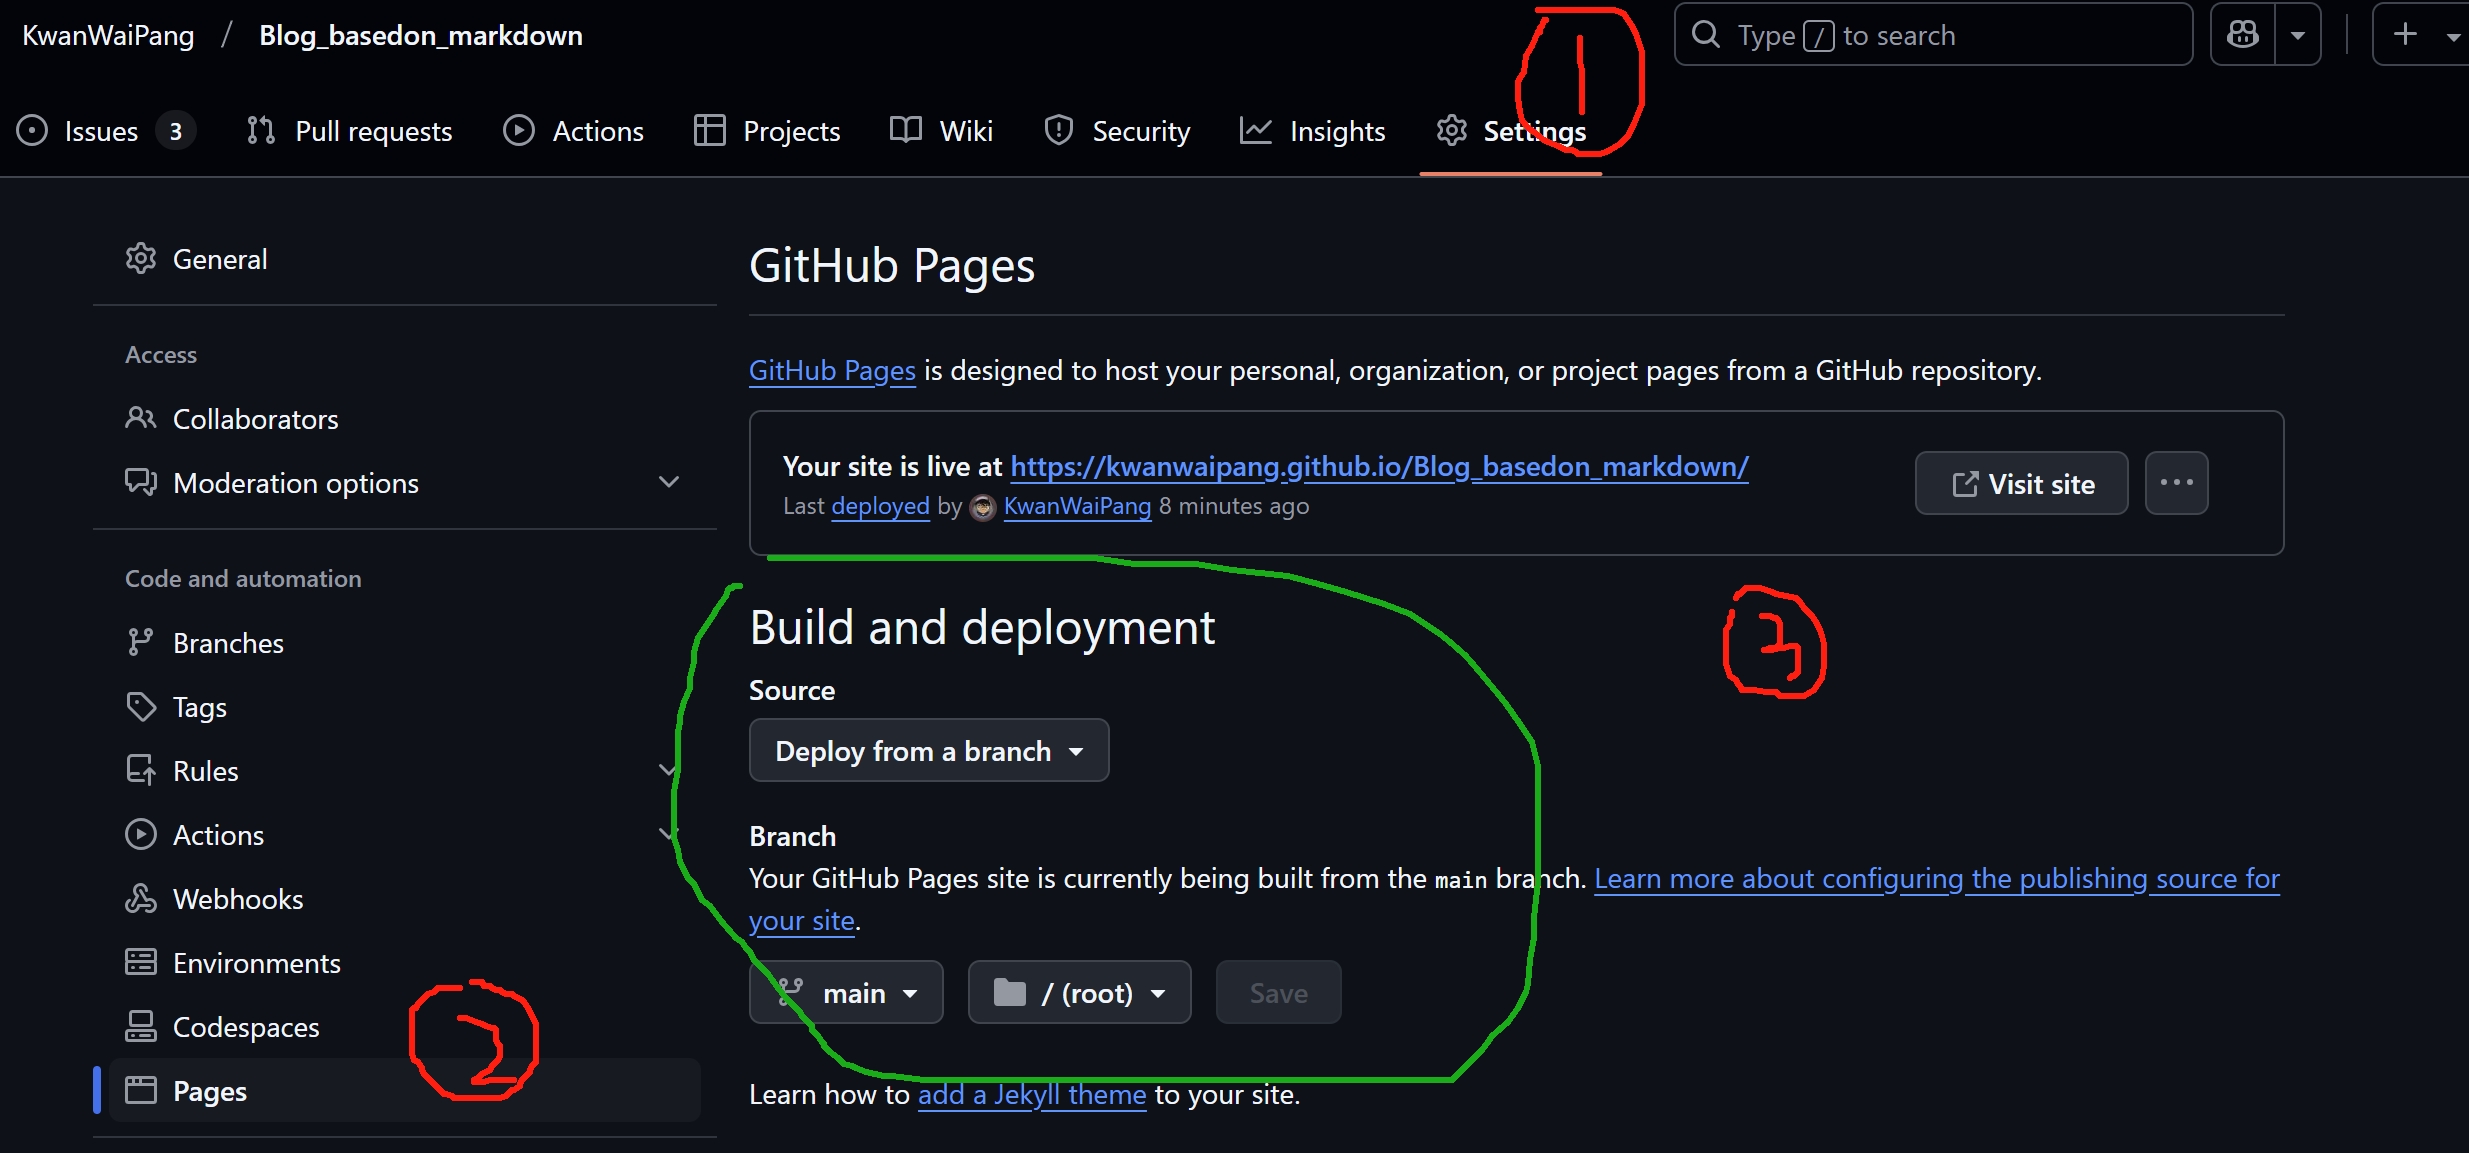Screen dimensions: 2469x1153
Task: Open KwanWaiPang owner link in breadcrumb
Action: (x=108, y=35)
